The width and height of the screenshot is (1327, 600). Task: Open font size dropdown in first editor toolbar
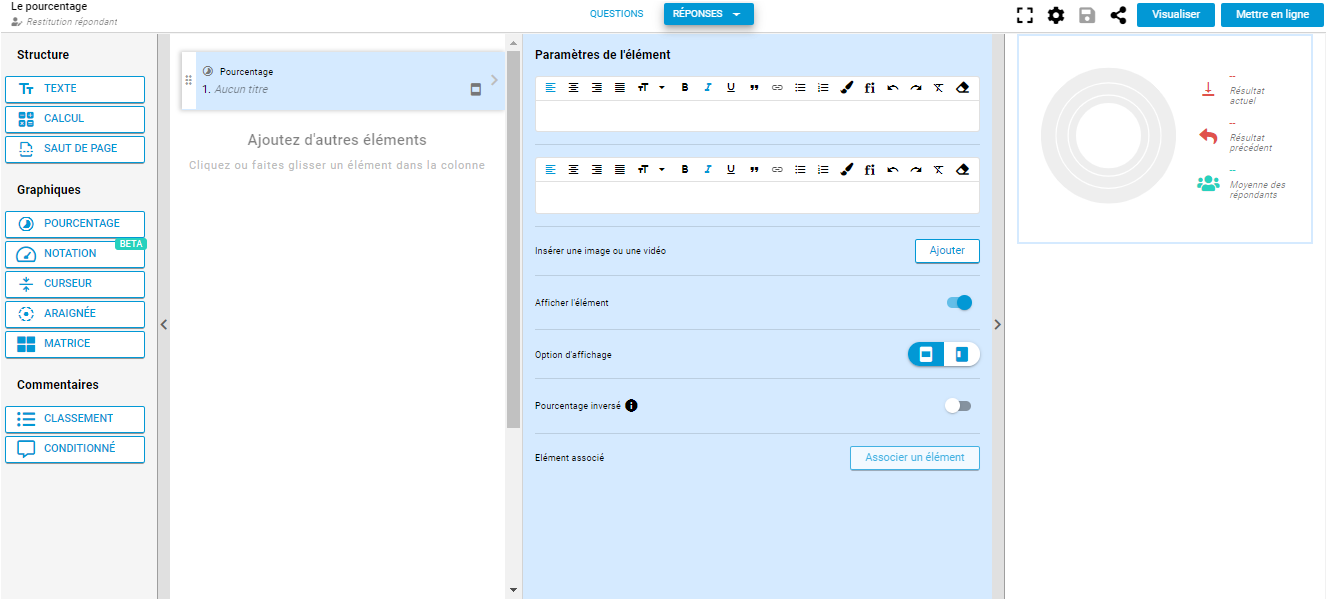(650, 87)
